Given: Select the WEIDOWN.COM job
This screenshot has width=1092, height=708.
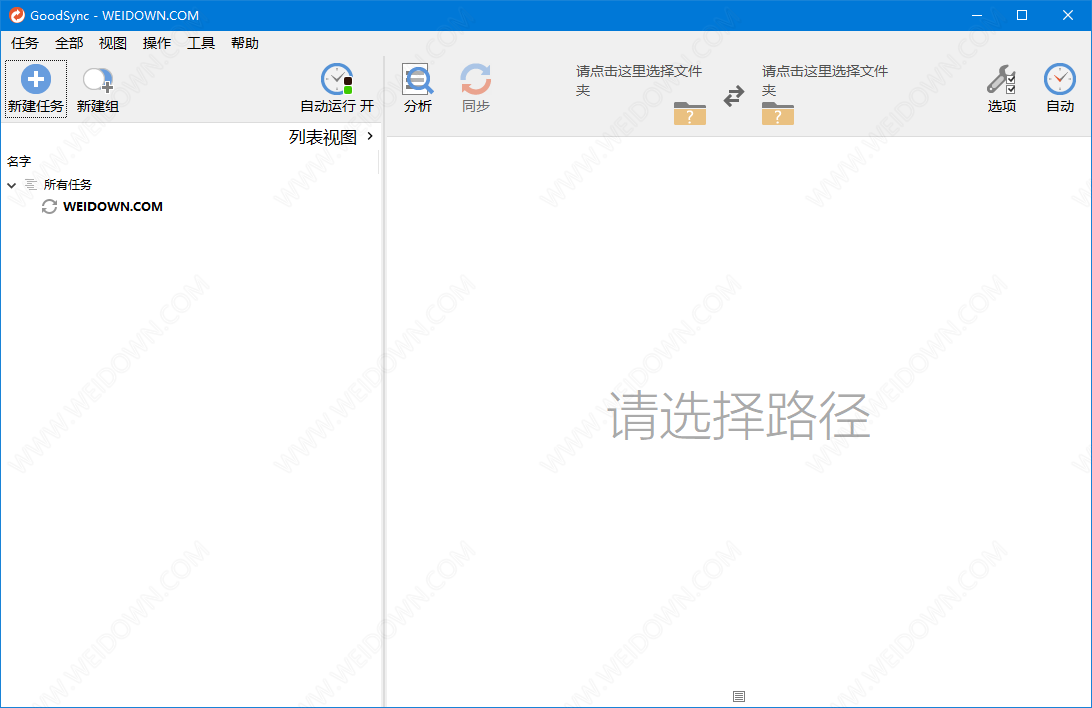Looking at the screenshot, I should click(x=113, y=207).
